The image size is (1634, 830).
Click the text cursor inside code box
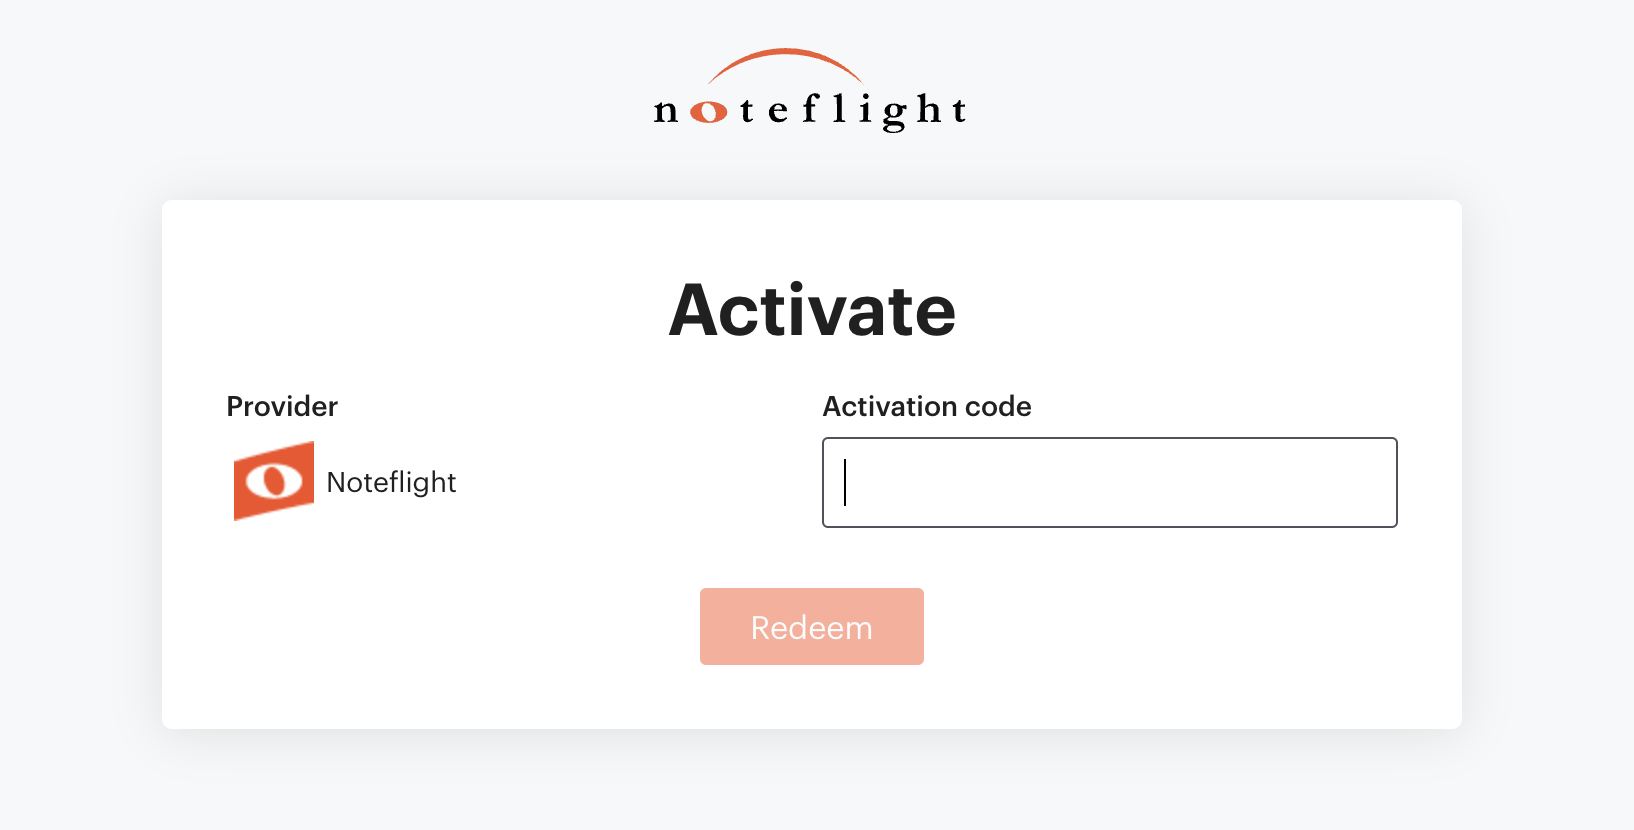click(845, 482)
